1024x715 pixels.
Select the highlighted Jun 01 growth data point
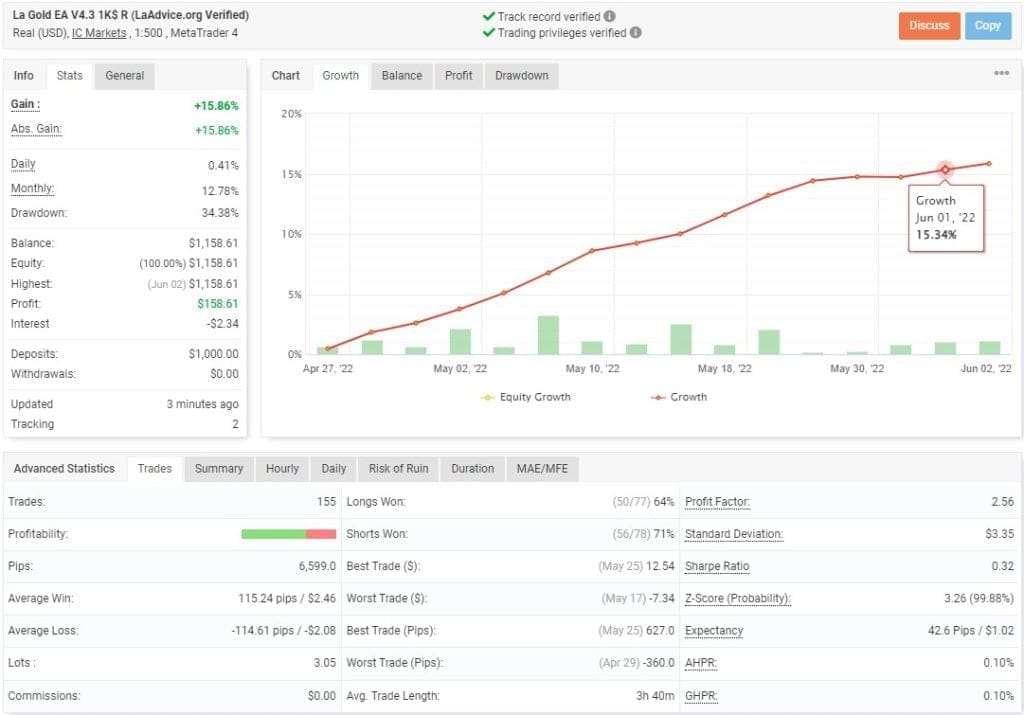coord(943,169)
